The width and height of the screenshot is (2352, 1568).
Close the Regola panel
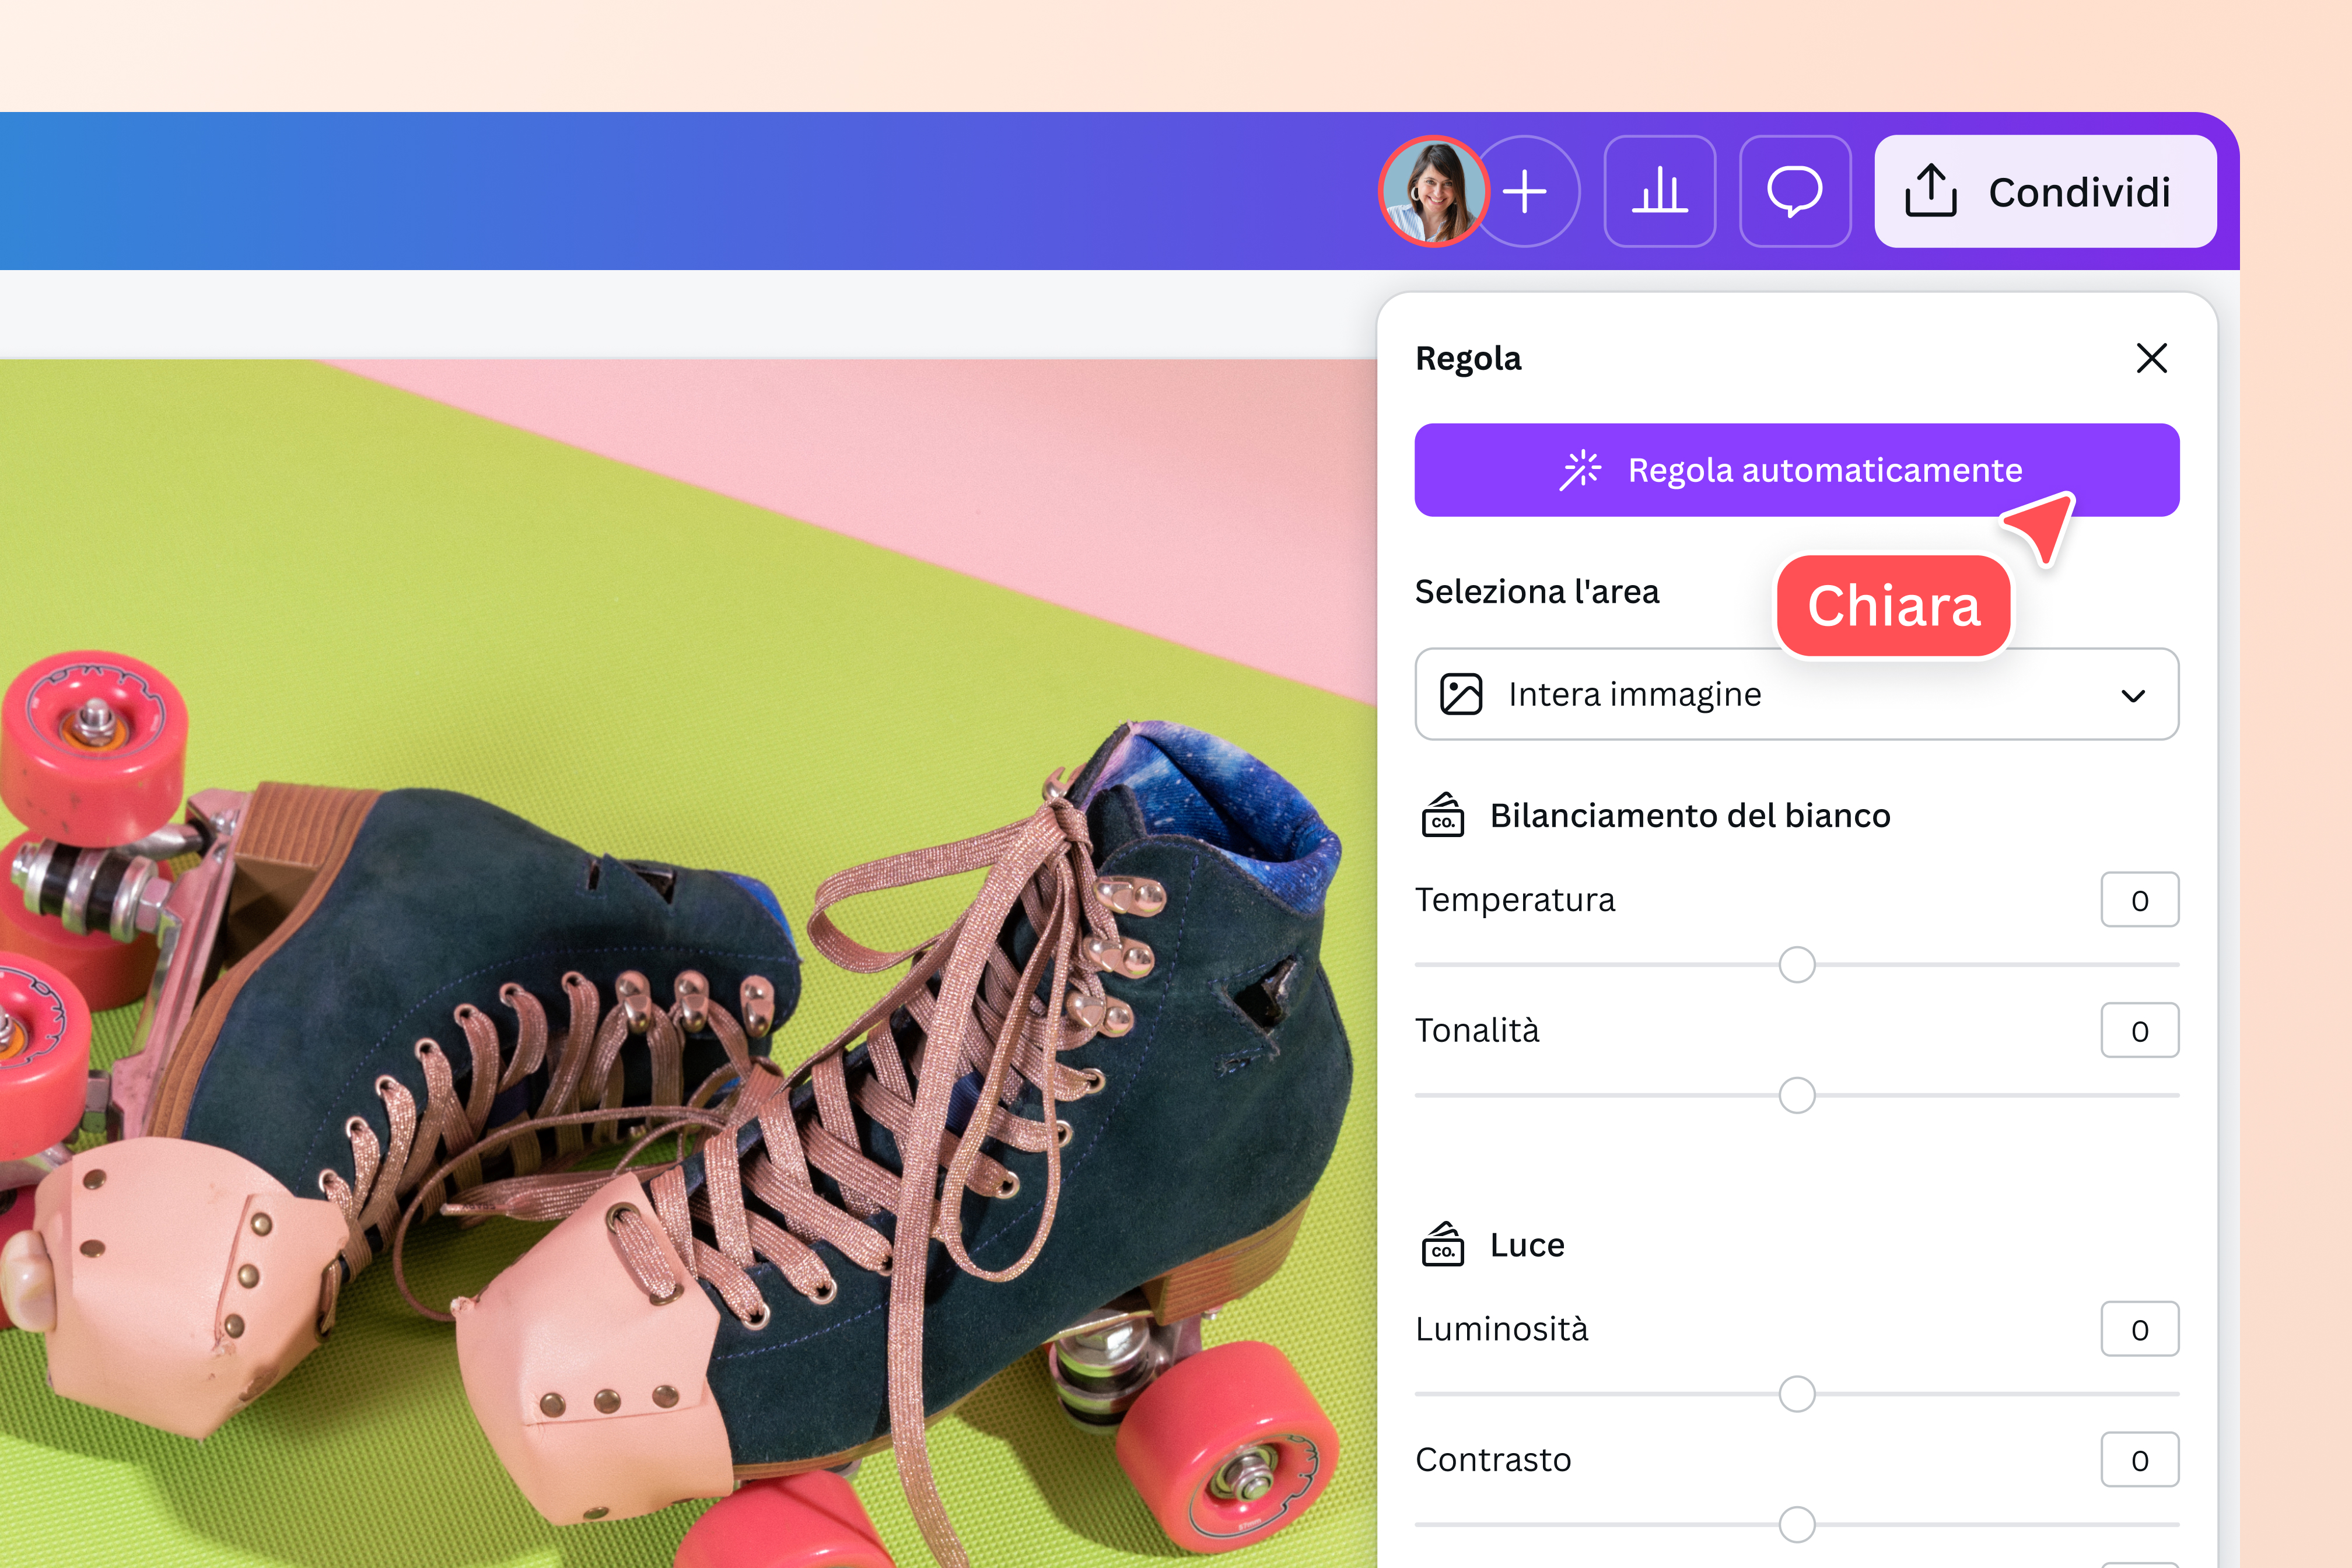coord(2151,358)
